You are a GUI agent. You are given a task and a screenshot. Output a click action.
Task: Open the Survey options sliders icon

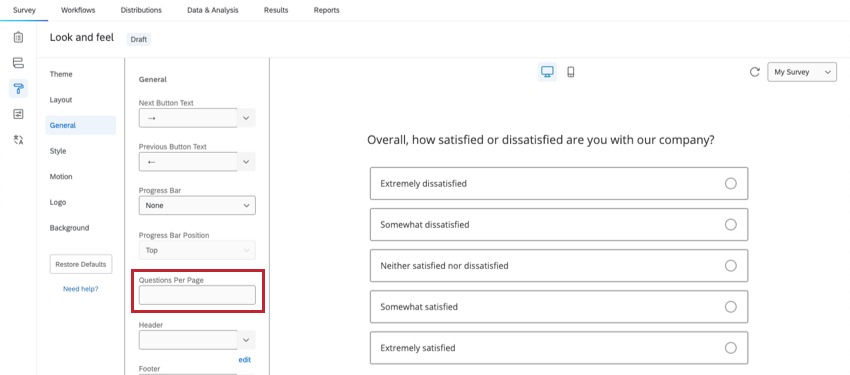(18, 114)
